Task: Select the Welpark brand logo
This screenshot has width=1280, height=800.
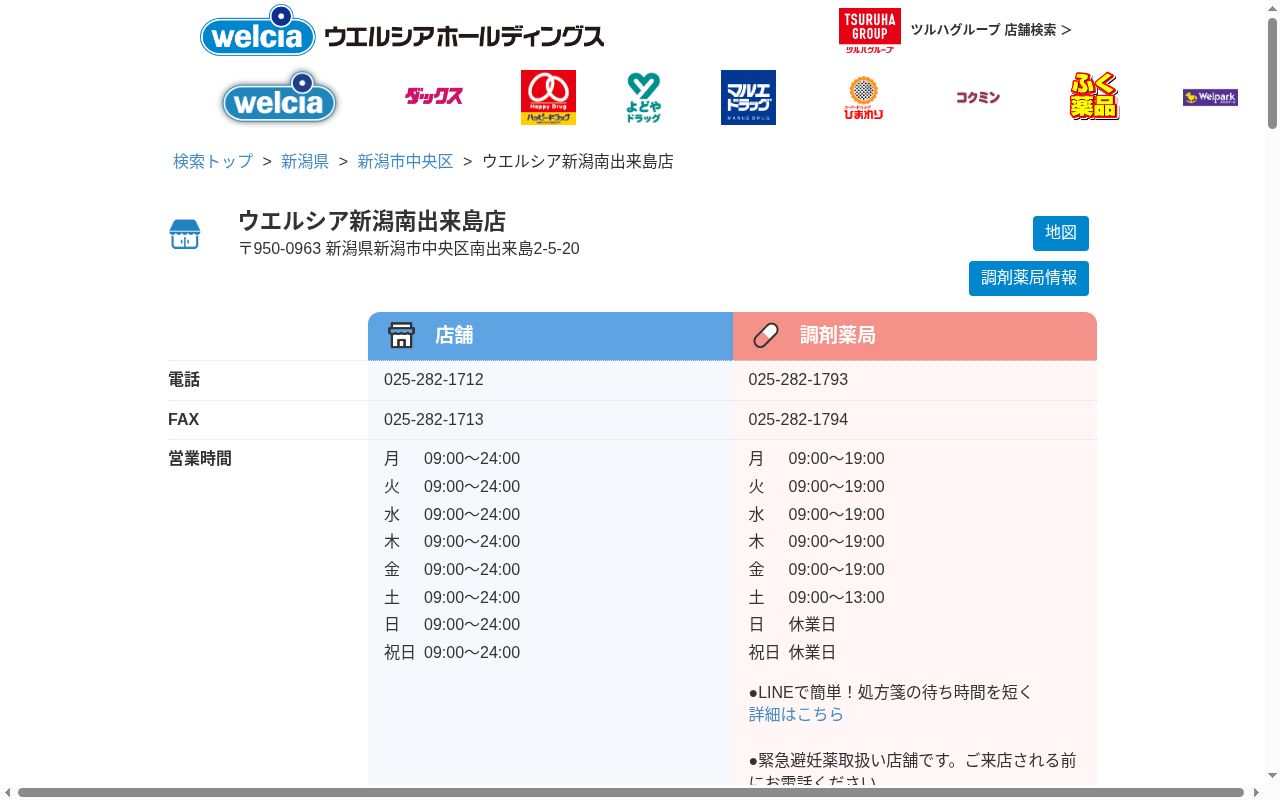Action: [x=1210, y=97]
